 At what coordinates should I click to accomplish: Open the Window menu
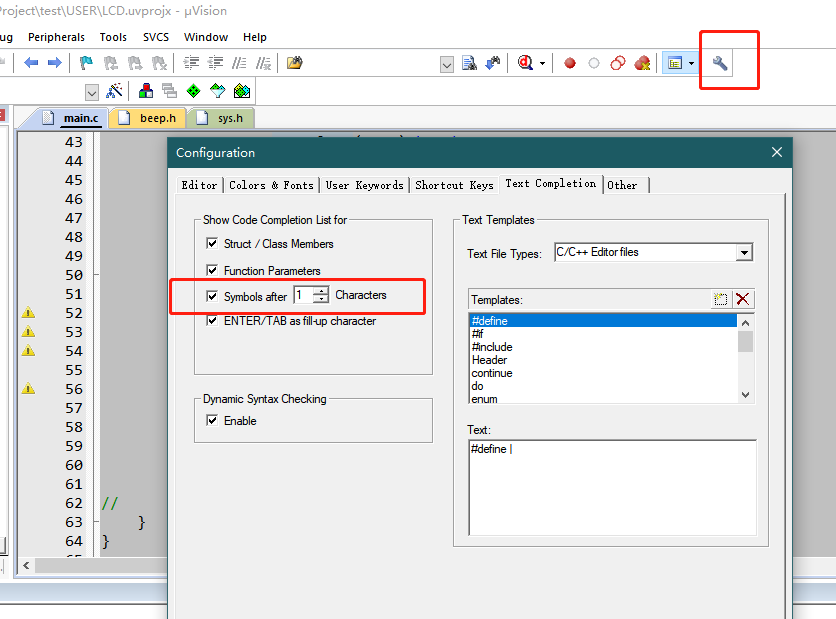[206, 37]
